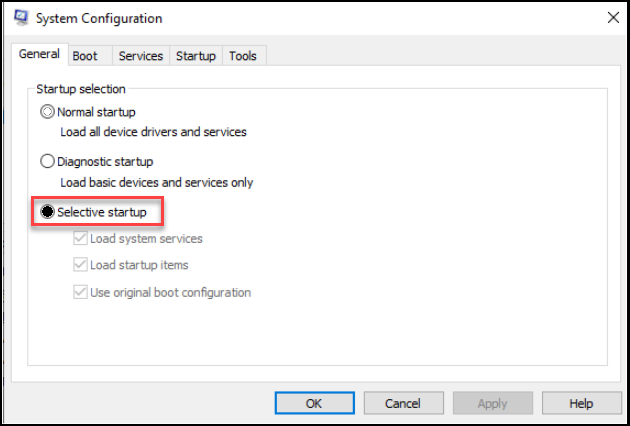The height and width of the screenshot is (426, 630).
Task: Close the System Configuration window
Action: 613,18
